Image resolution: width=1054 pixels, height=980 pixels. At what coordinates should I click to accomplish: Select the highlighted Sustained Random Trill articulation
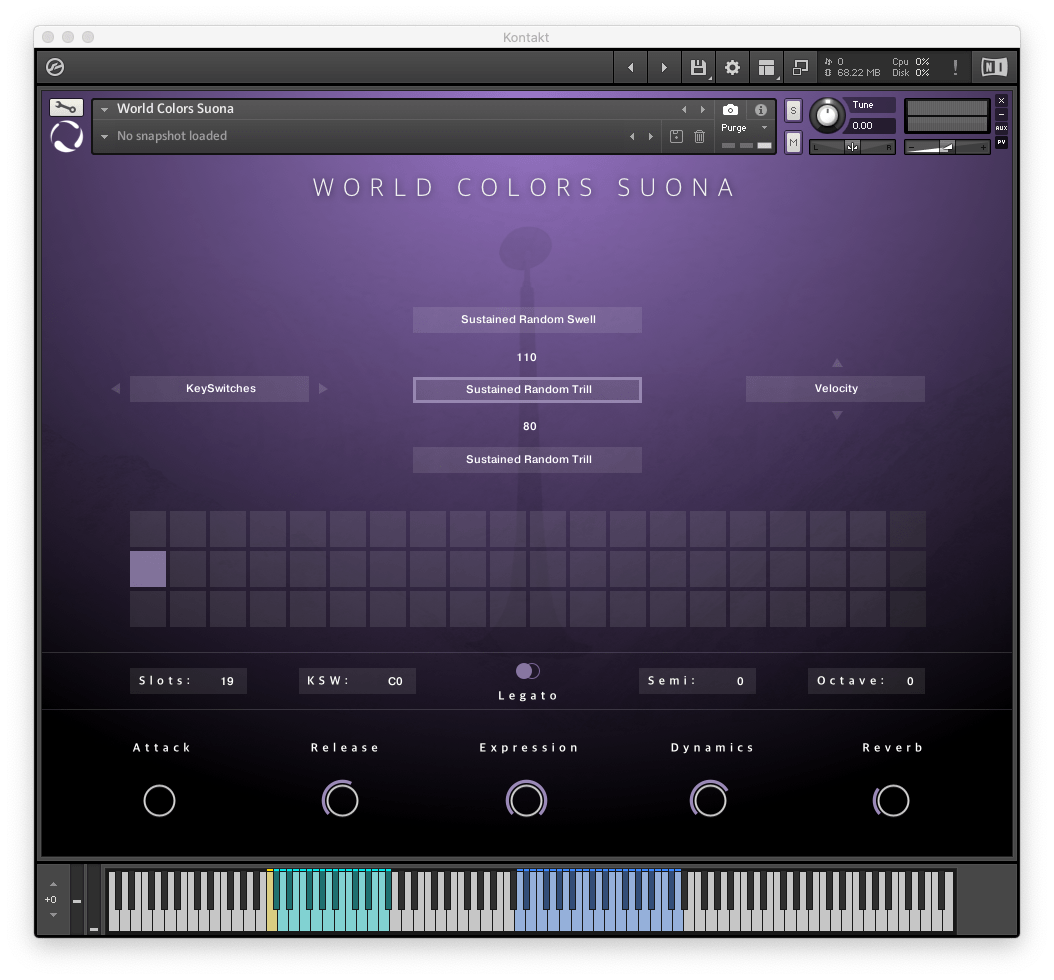tap(528, 390)
